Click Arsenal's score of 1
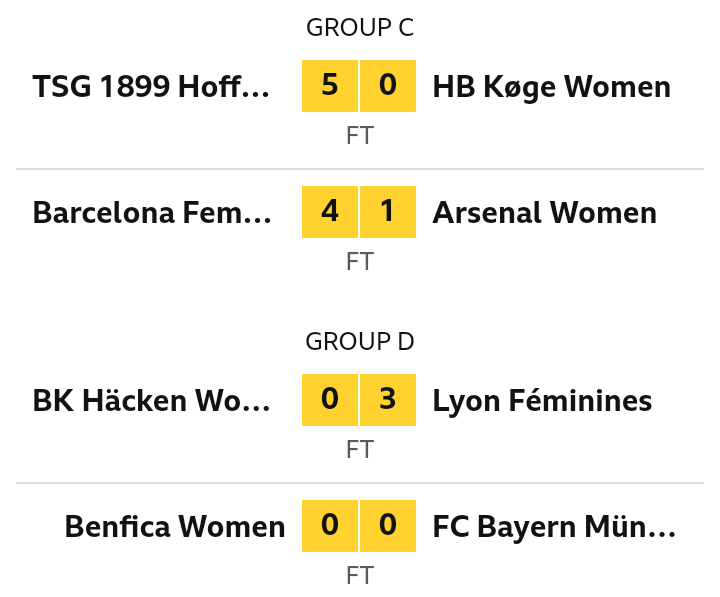This screenshot has width=720, height=597. pos(388,212)
